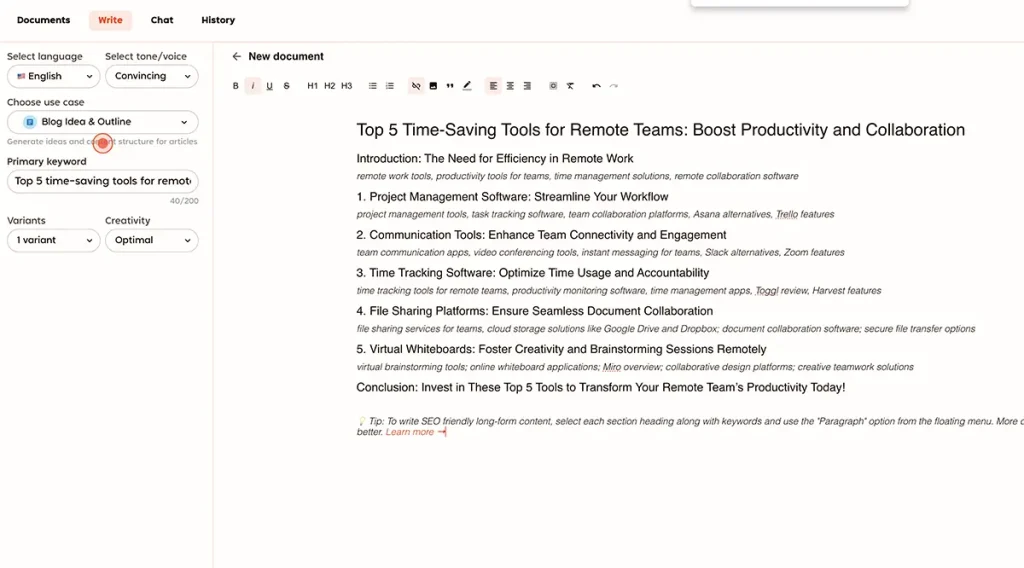The image size is (1024, 568).
Task: Click the keyword line starting 'project management tools'
Action: pyautogui.click(x=595, y=214)
